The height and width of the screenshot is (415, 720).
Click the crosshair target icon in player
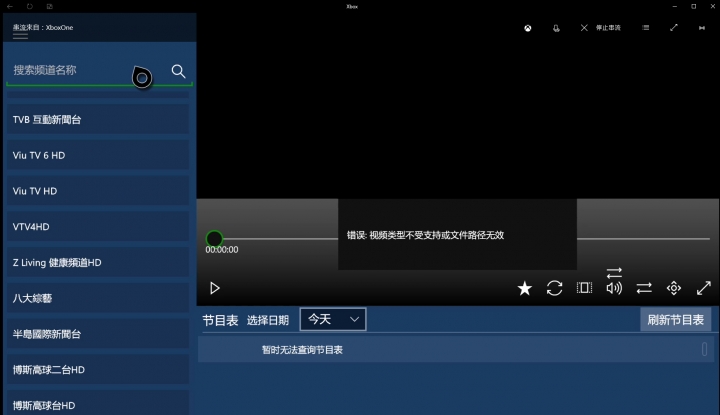click(674, 288)
